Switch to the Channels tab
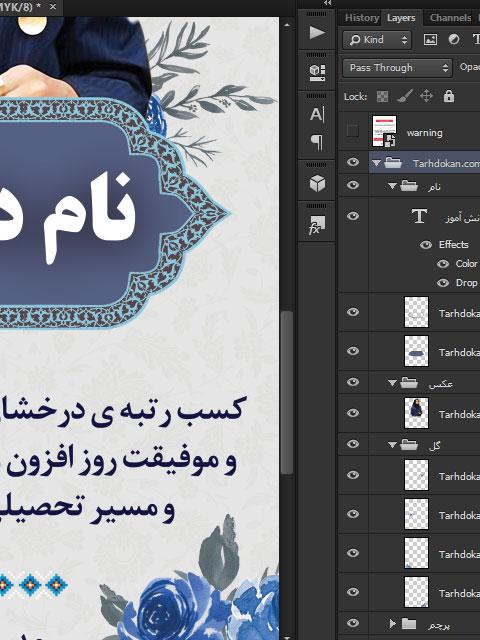This screenshot has height=640, width=480. (450, 18)
